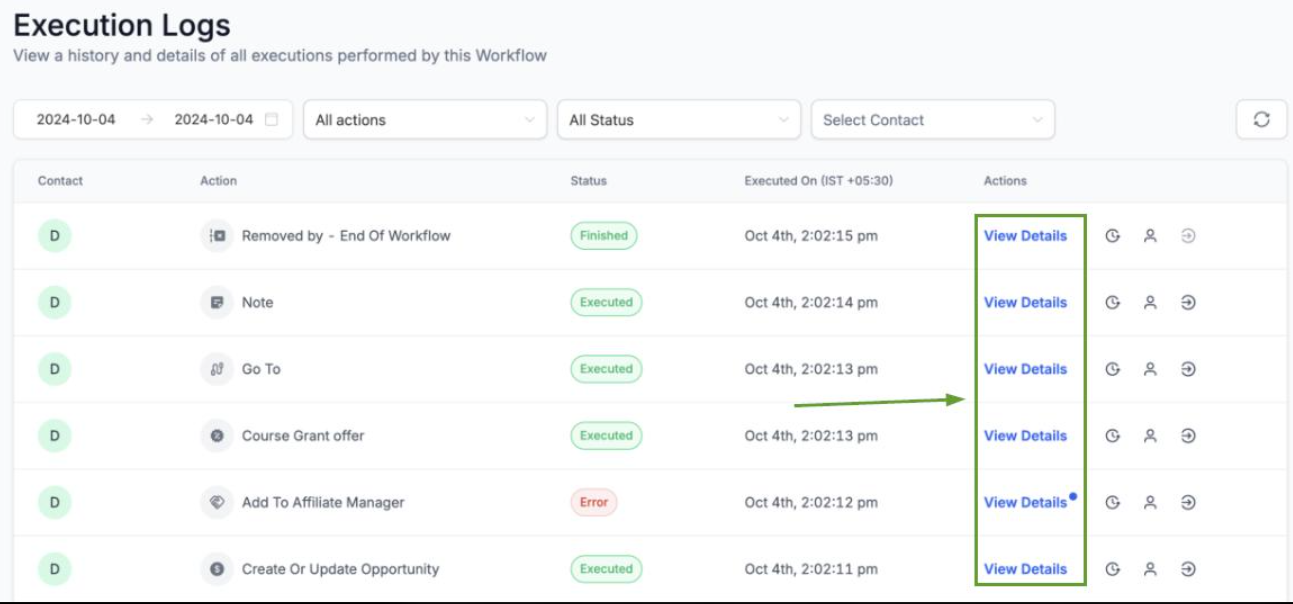
Task: Click the Add To Affiliate Manager action icon
Action: point(216,502)
